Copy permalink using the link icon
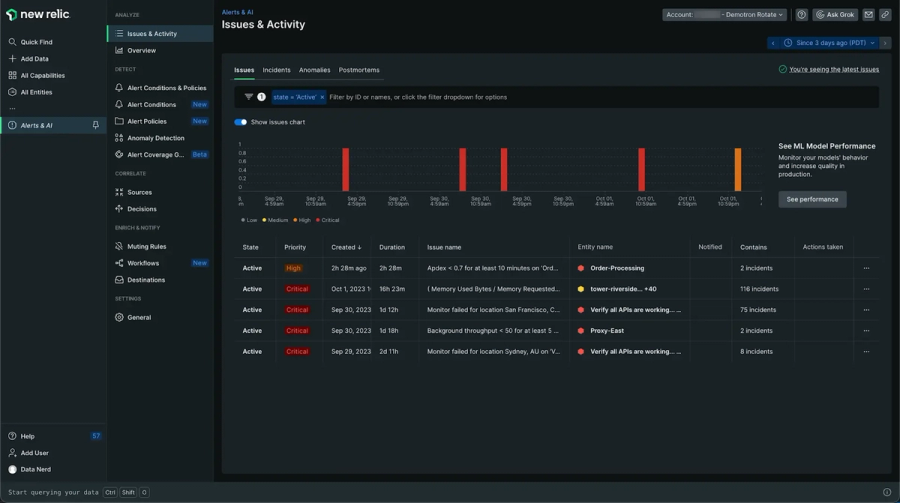 pos(885,15)
